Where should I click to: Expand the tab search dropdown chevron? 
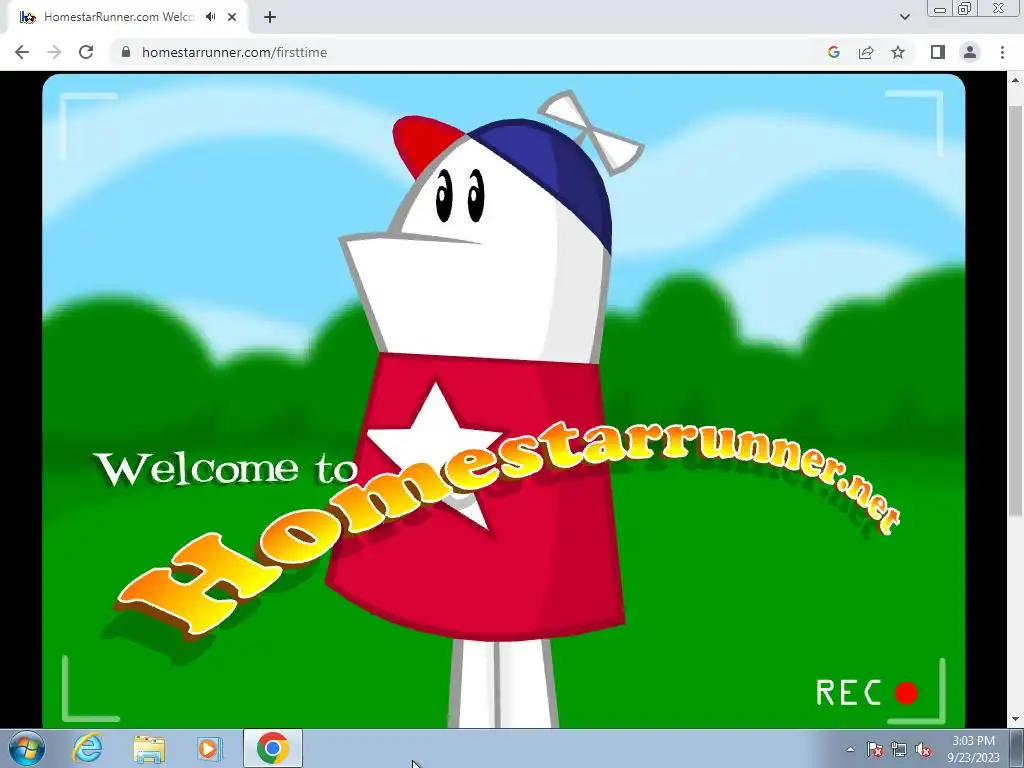point(904,17)
